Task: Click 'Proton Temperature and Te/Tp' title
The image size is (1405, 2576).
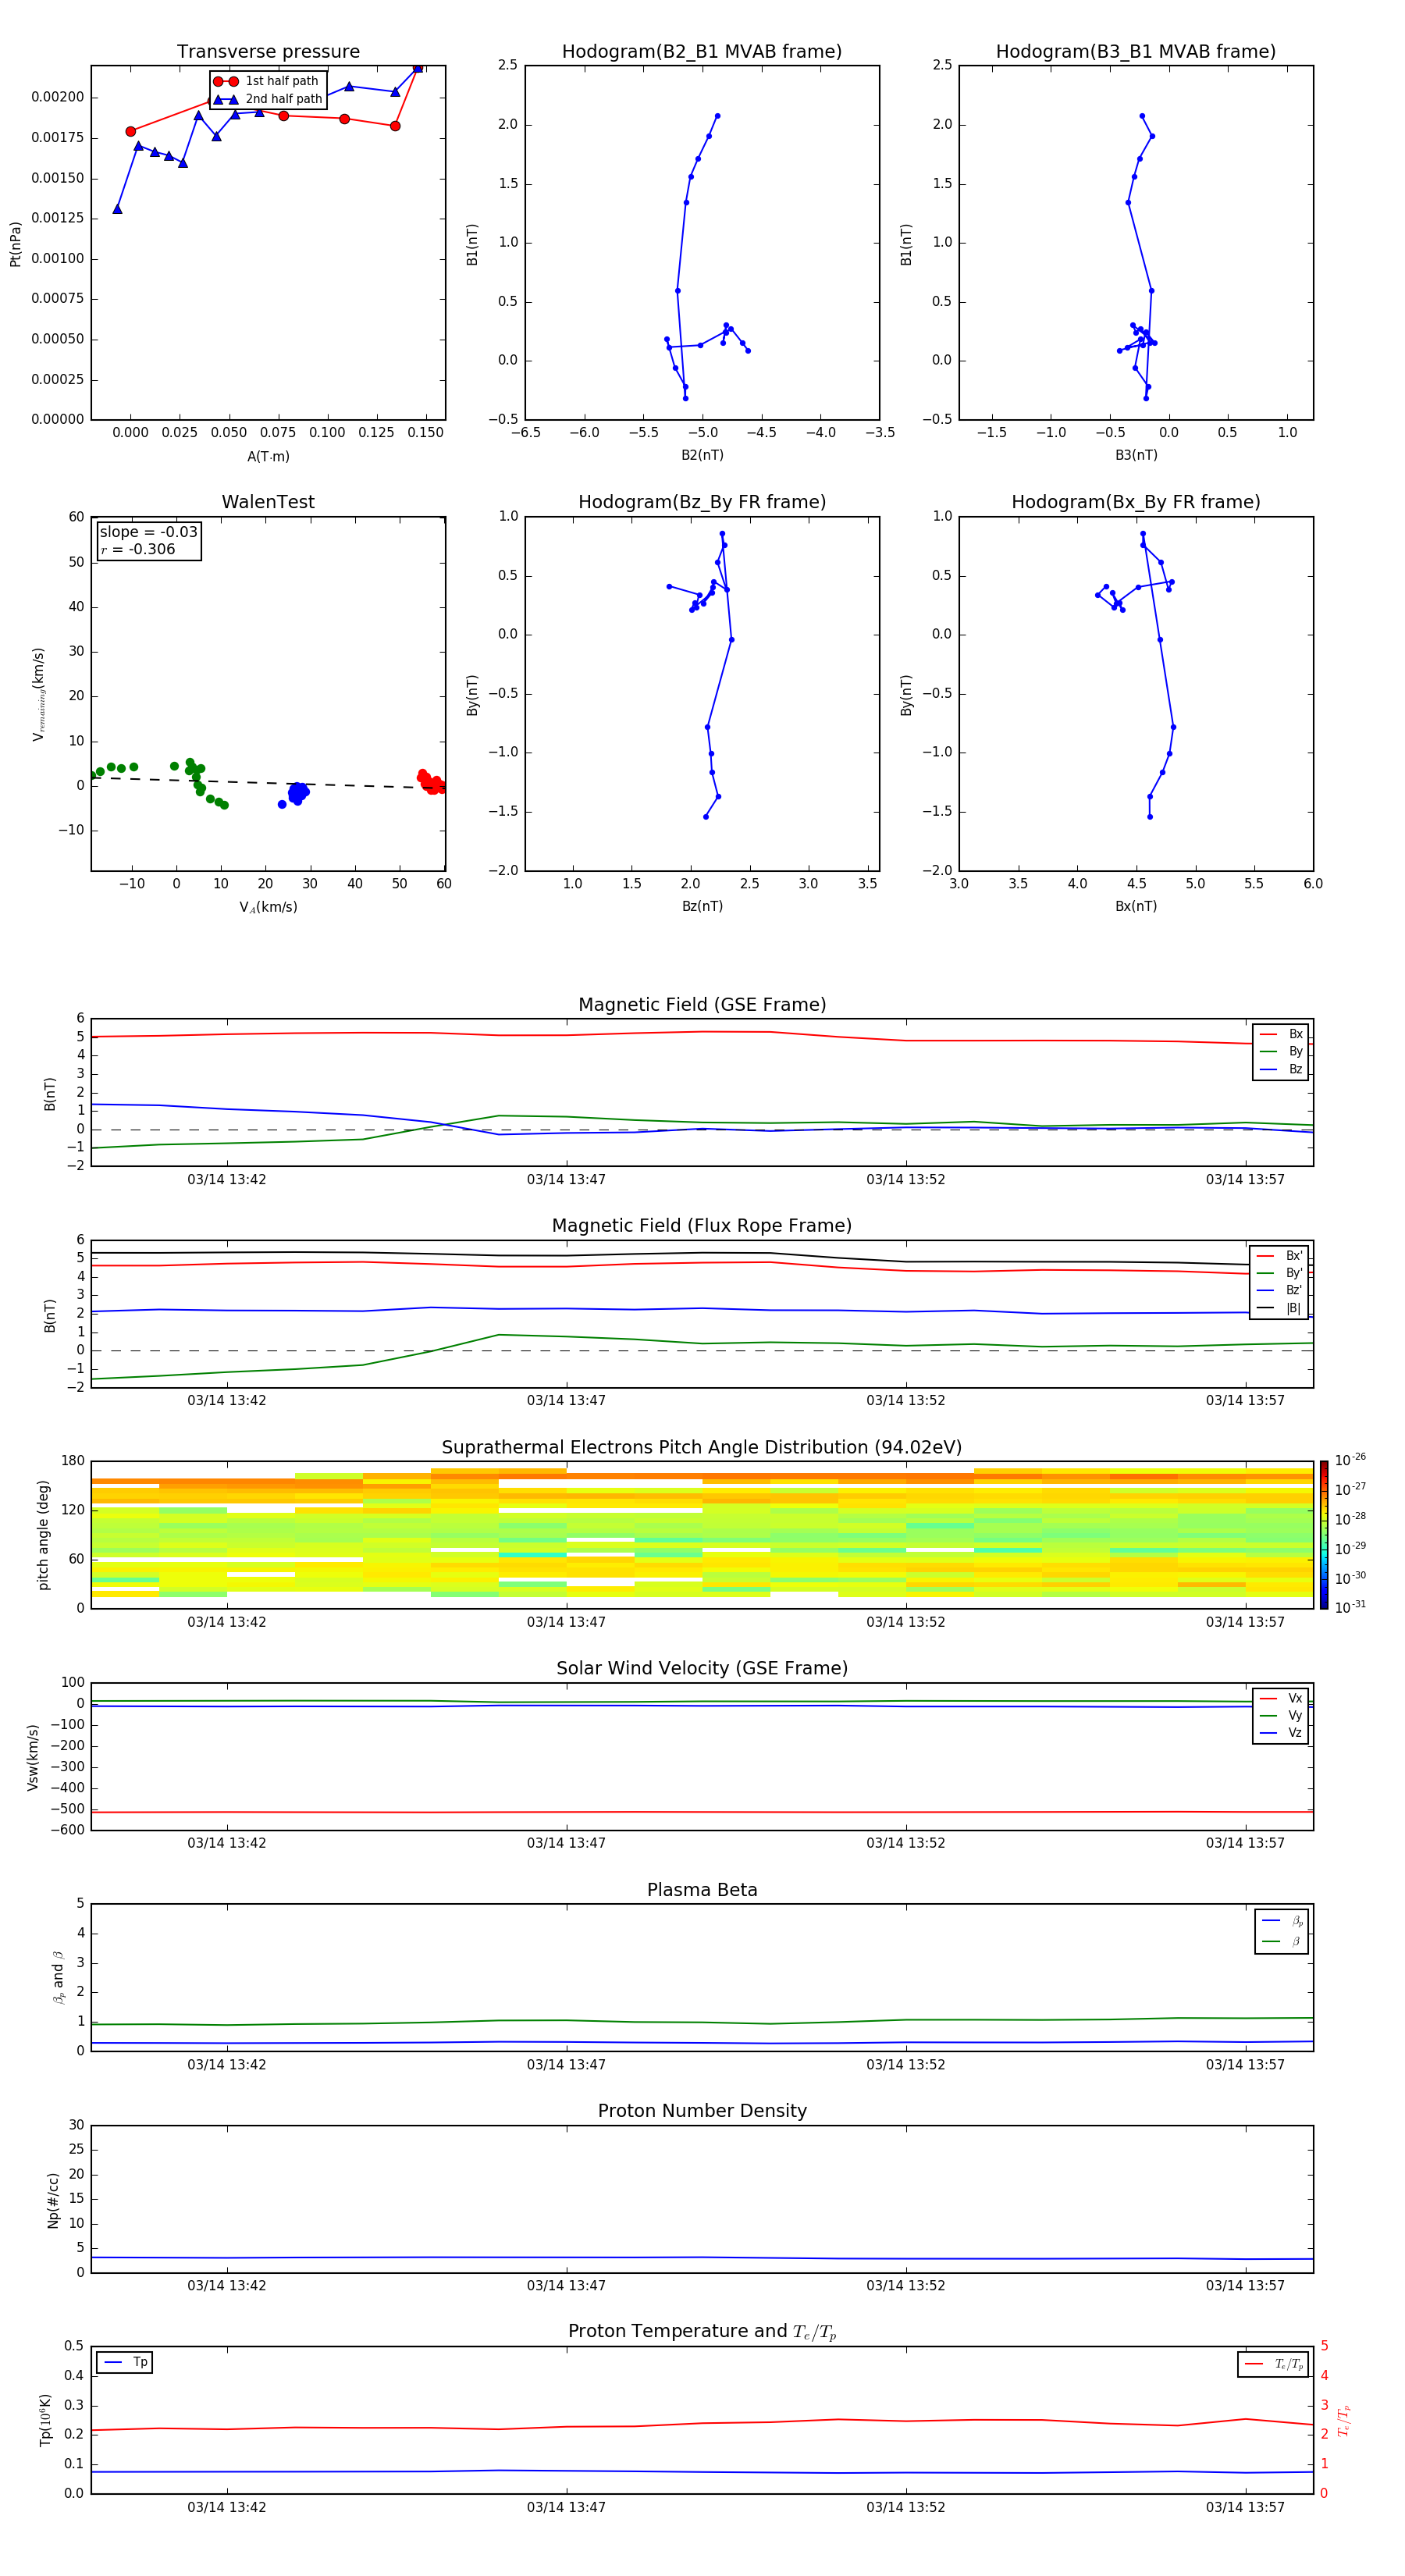Action: pyautogui.click(x=702, y=2331)
